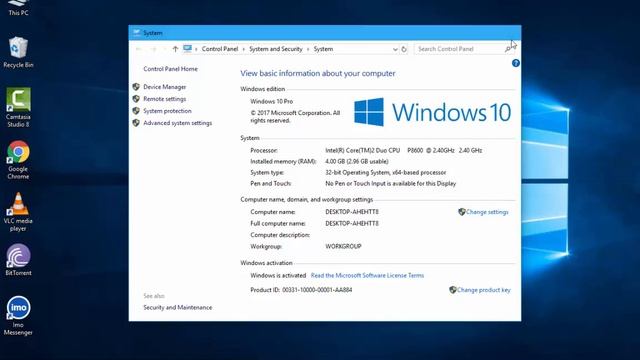Image resolution: width=640 pixels, height=360 pixels.
Task: Select System and Security breadcrumb
Action: point(276,49)
